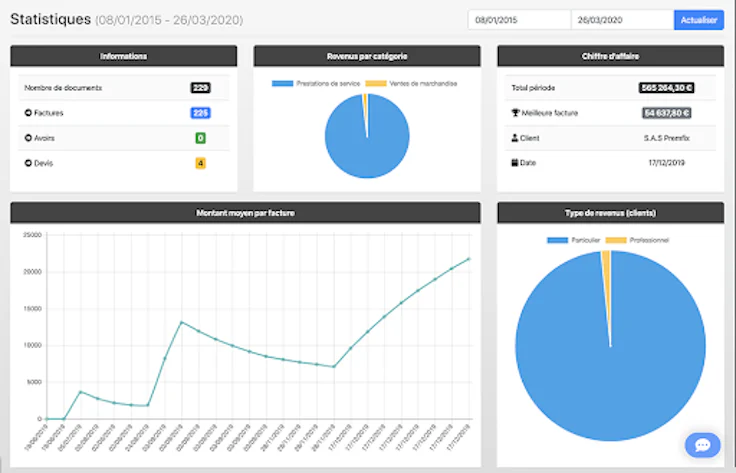
Task: Toggle Particulier legend in revenue type chart
Action: [x=558, y=240]
